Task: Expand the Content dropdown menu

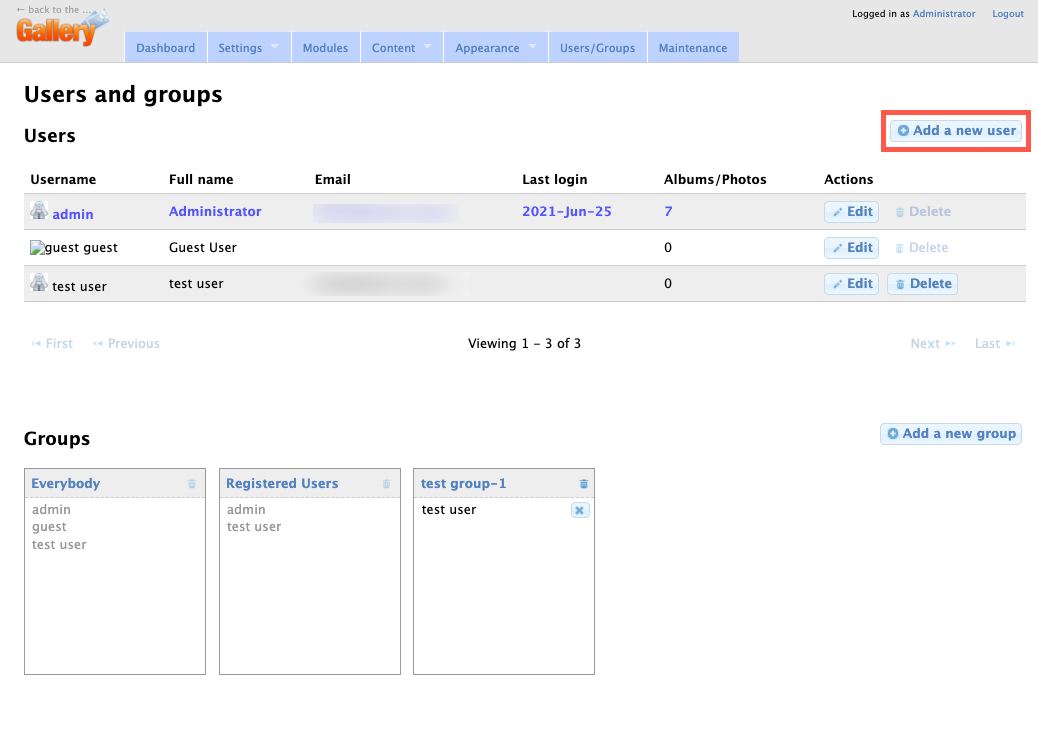Action: (x=401, y=48)
